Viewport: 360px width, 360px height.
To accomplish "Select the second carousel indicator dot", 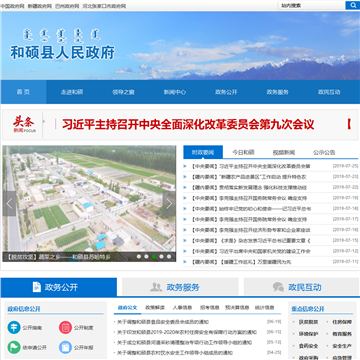I will point(146,256).
